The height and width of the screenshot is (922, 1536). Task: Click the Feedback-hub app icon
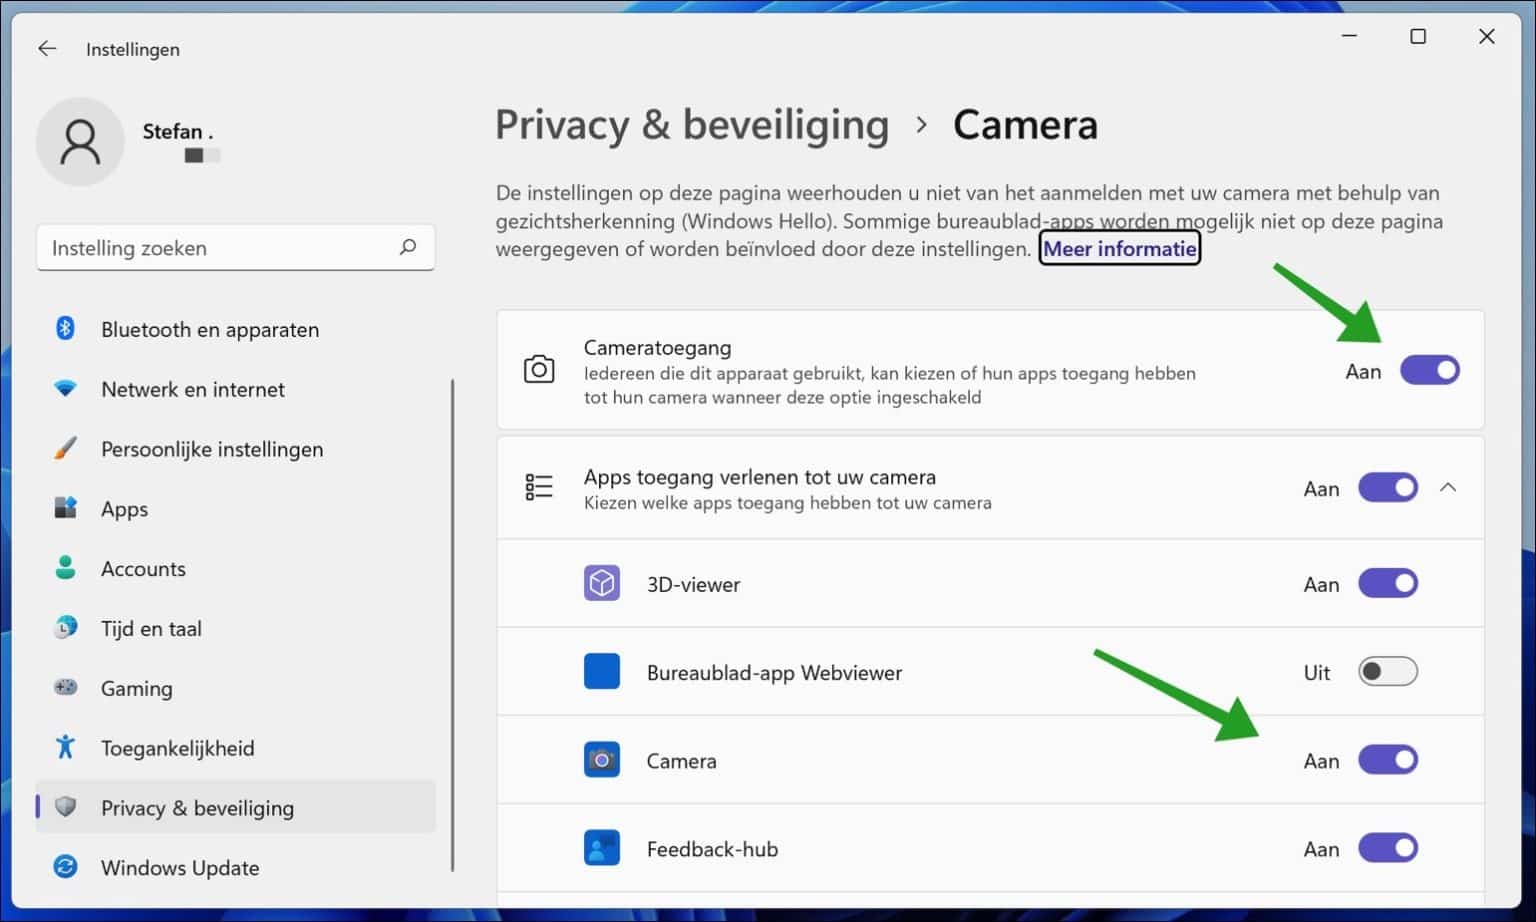pos(601,848)
